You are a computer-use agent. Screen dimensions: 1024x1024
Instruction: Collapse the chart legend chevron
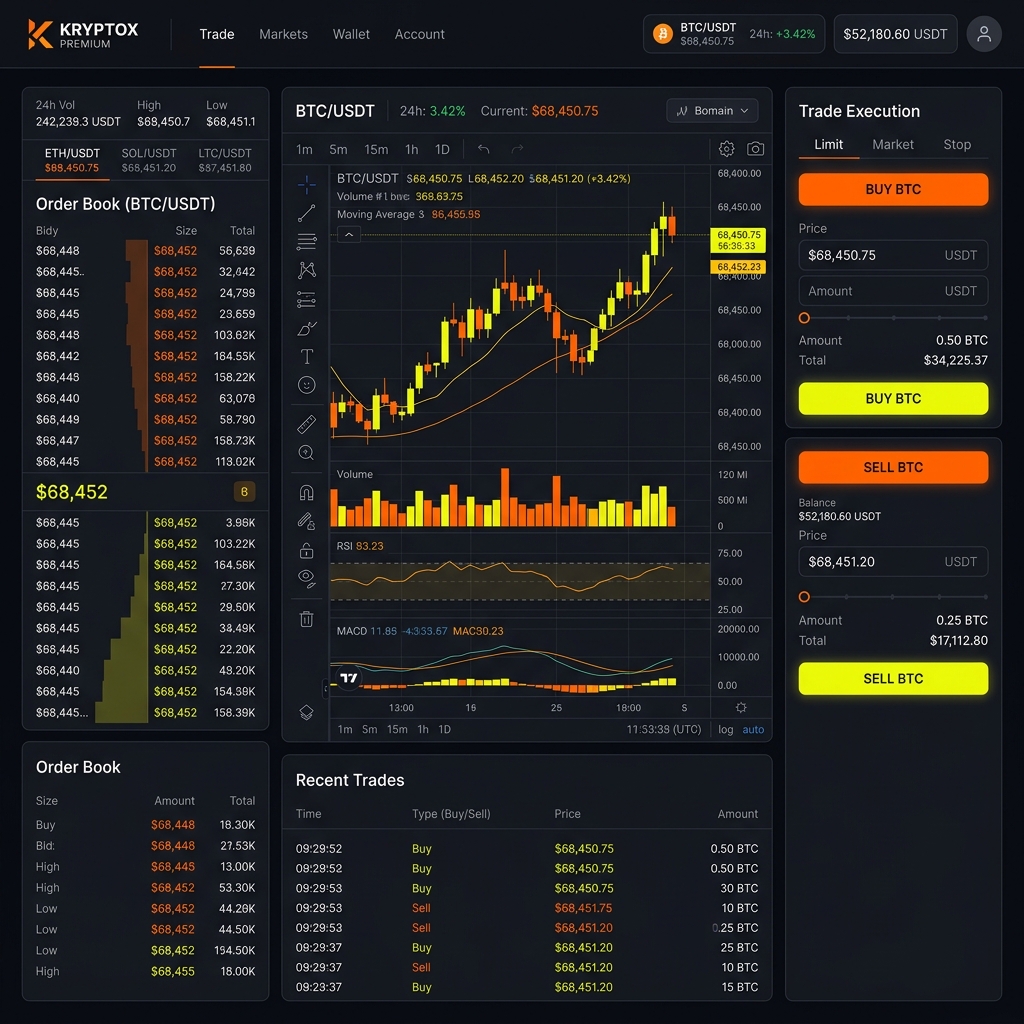point(349,234)
